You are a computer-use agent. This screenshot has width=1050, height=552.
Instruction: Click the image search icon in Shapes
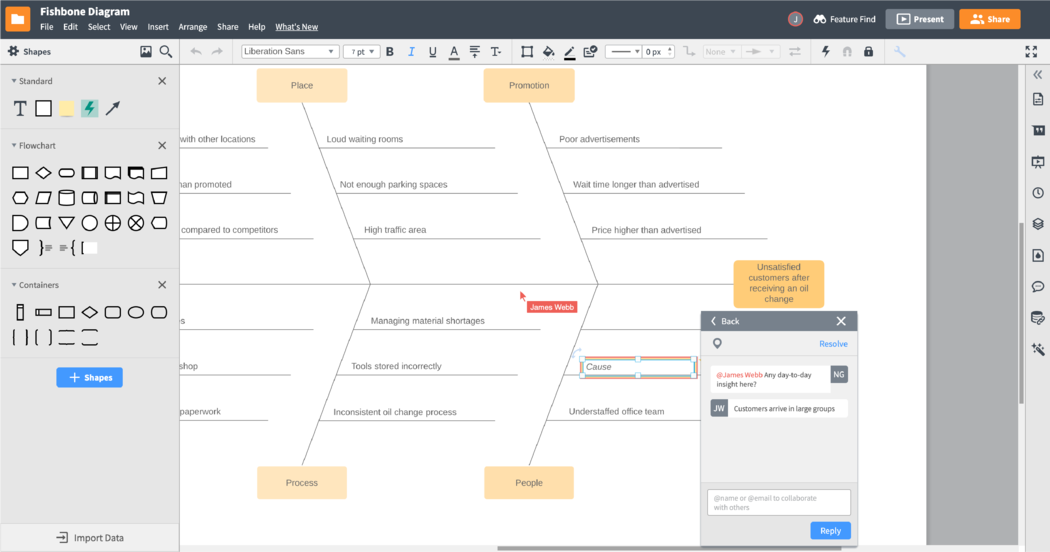tap(146, 52)
